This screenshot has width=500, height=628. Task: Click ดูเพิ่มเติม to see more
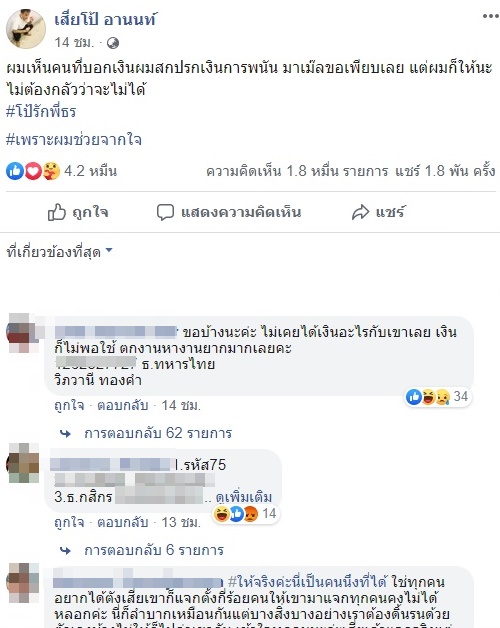tap(244, 497)
